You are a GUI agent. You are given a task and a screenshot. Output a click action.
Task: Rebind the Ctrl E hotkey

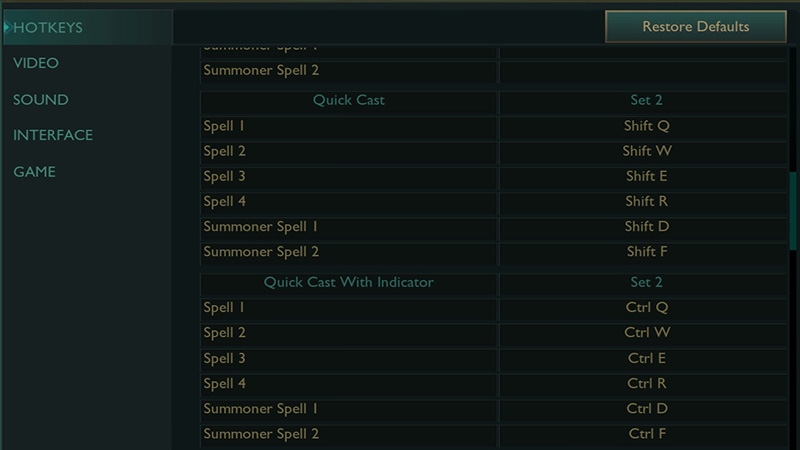click(646, 358)
